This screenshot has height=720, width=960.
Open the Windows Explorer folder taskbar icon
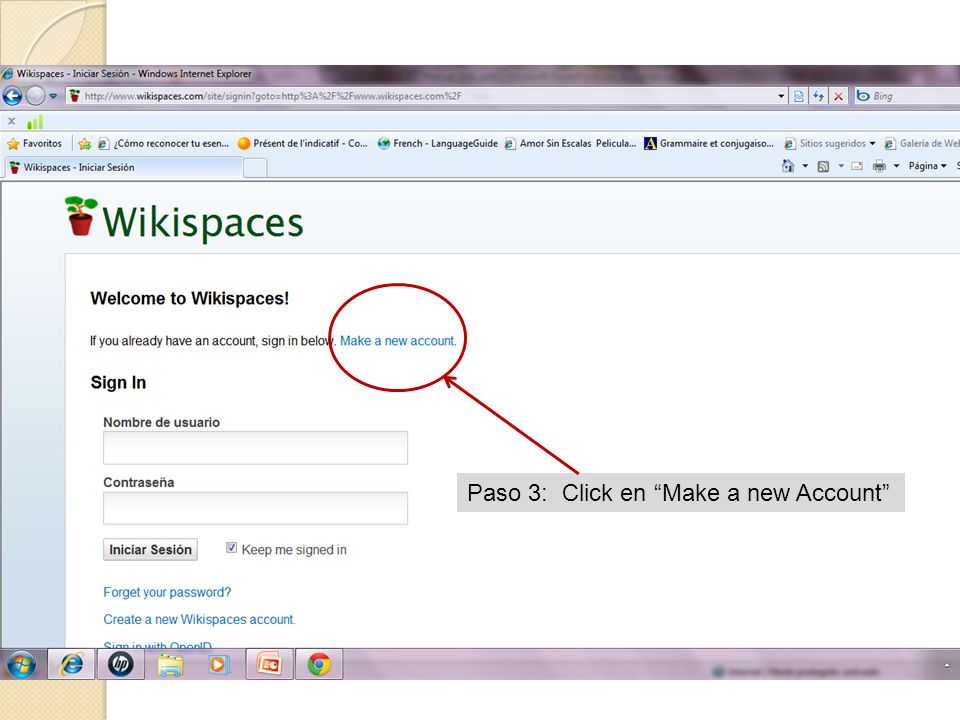click(x=170, y=664)
